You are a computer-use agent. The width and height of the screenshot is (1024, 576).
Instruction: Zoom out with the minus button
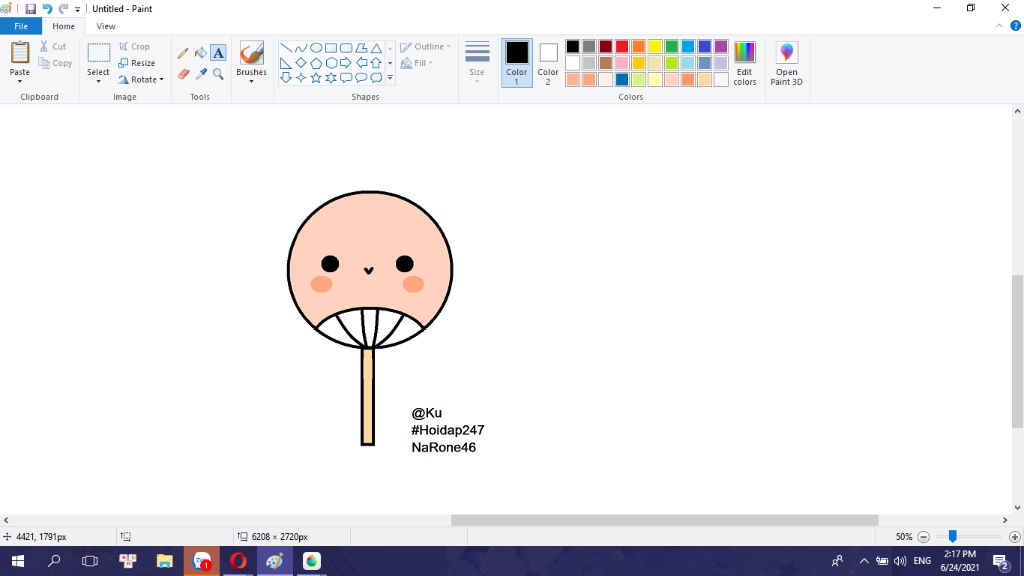[923, 537]
